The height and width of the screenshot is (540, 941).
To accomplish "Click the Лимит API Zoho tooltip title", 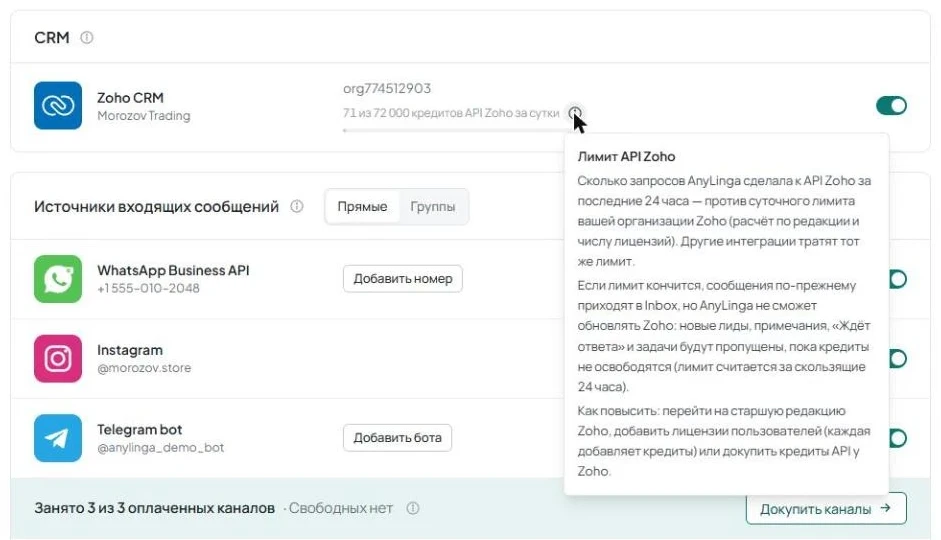I will tap(626, 157).
